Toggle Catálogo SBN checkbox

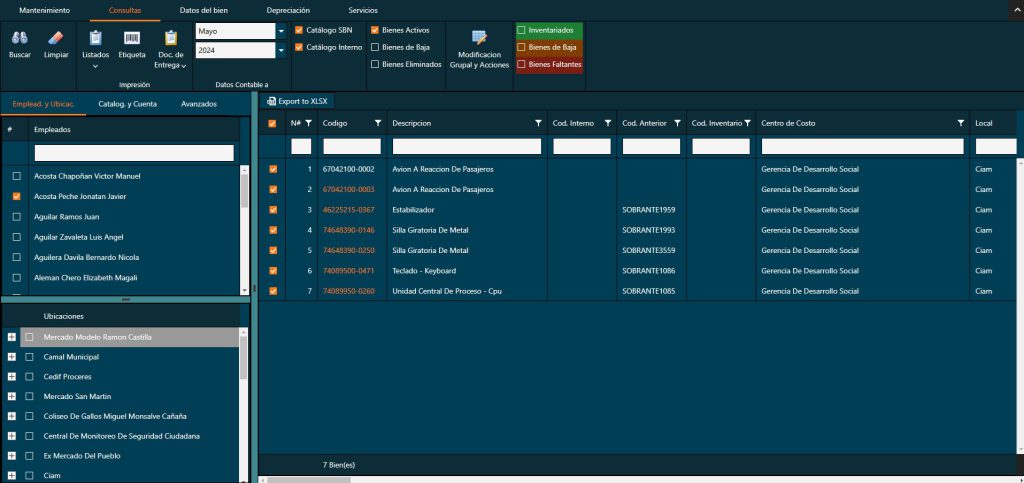click(299, 30)
